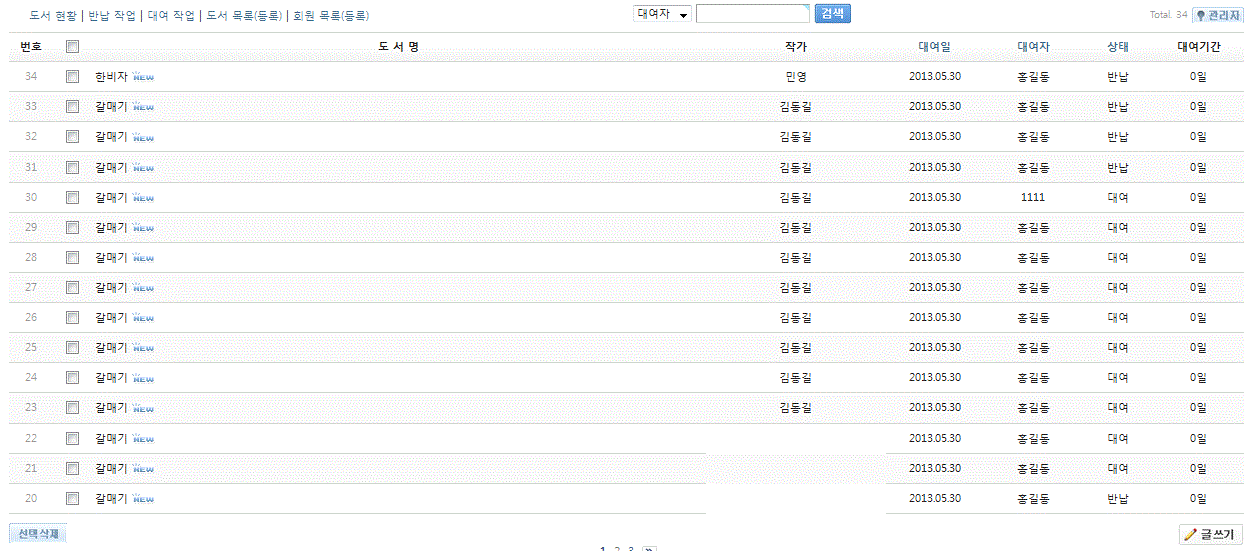The width and height of the screenshot is (1252, 551).
Task: Open the 갈매기 title in row 33
Action: 111,107
